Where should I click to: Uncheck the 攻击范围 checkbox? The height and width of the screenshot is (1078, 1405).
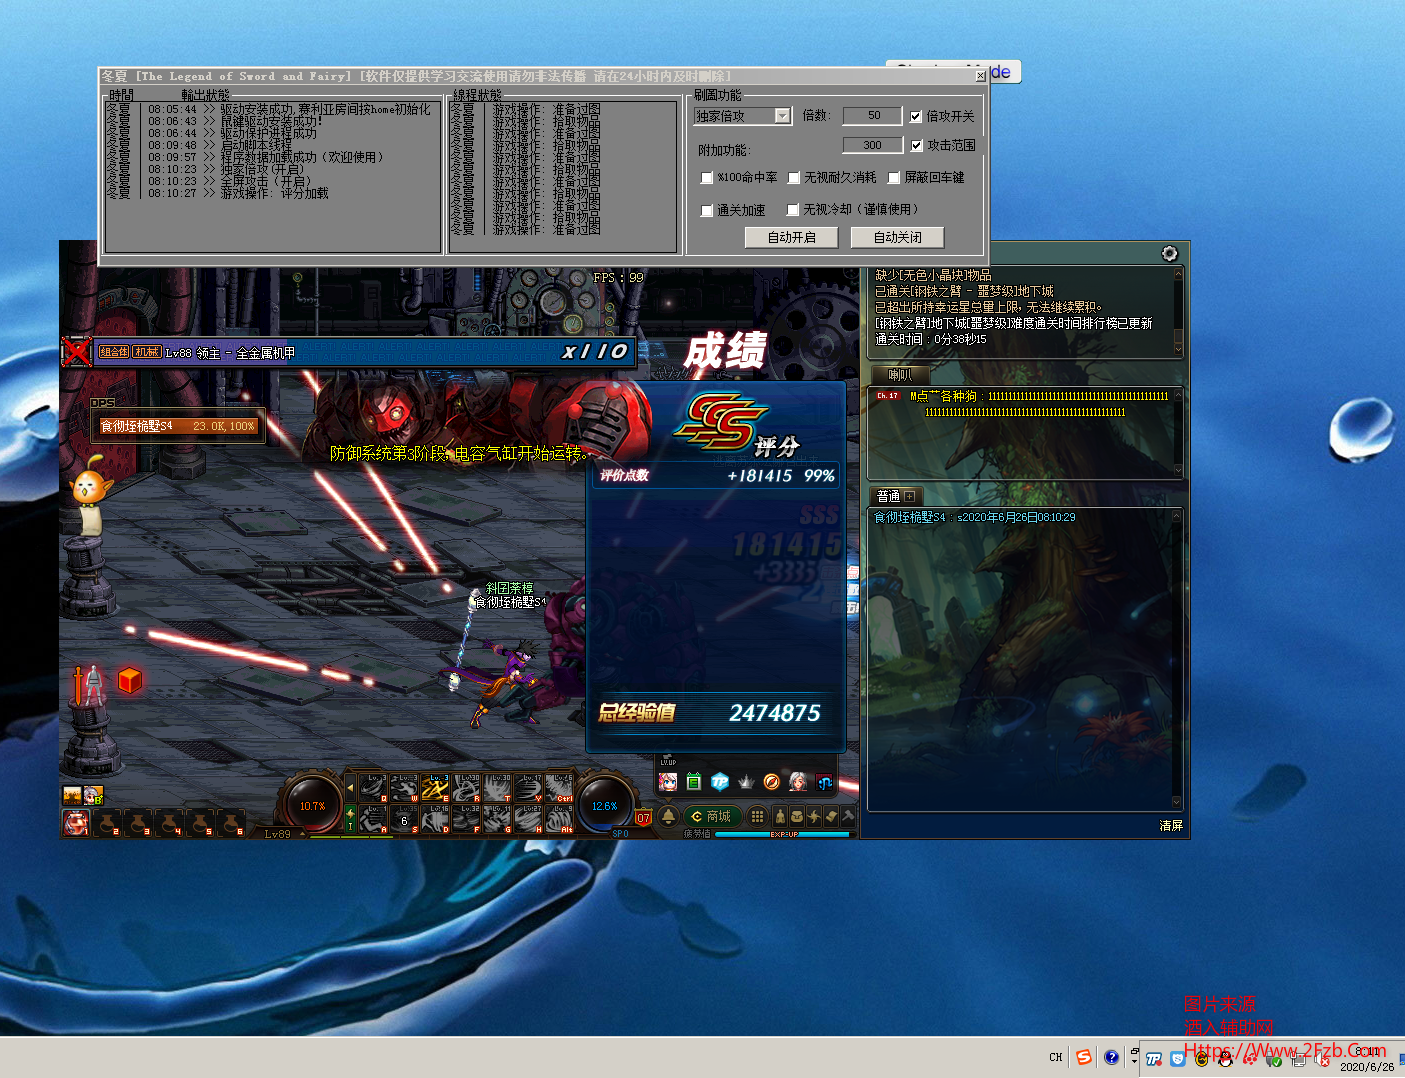tap(916, 146)
